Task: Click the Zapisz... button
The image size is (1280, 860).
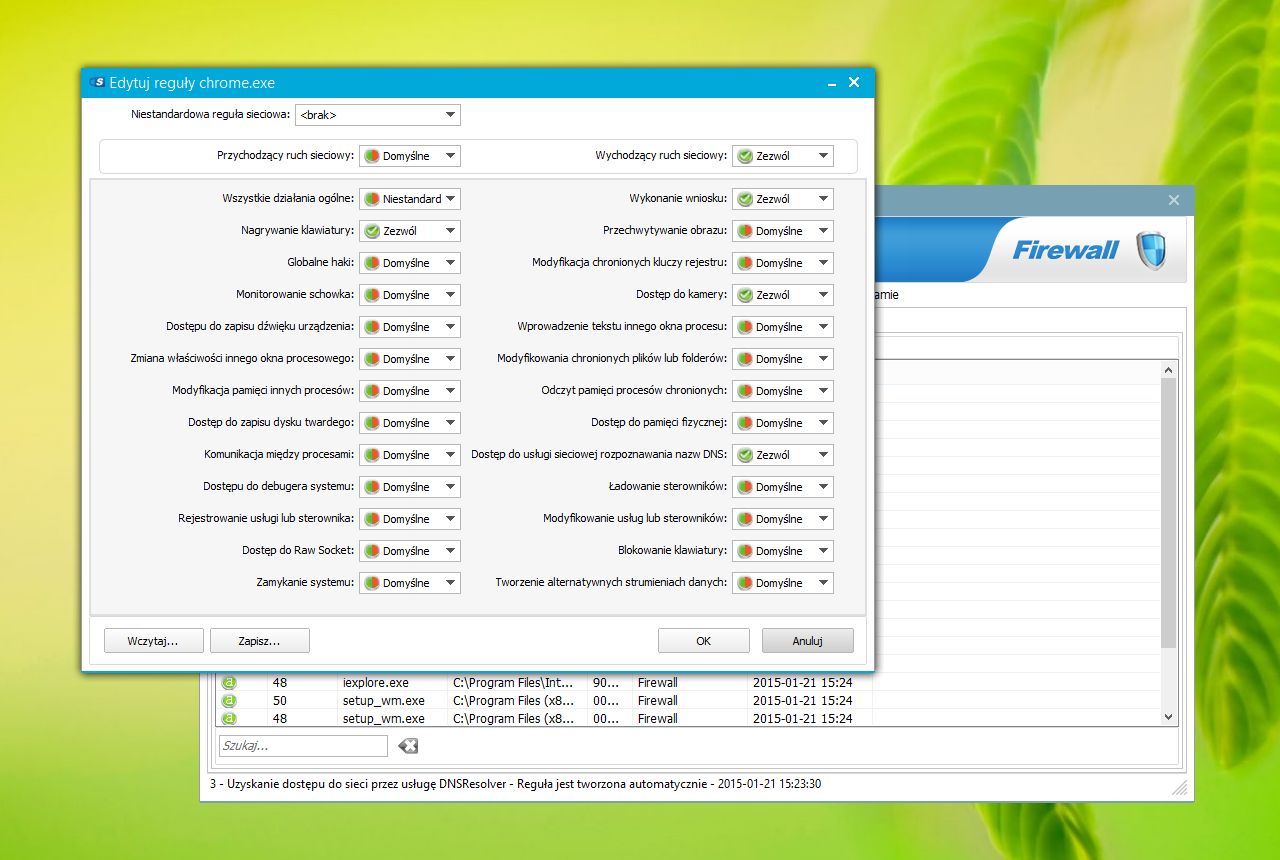Action: [x=260, y=641]
